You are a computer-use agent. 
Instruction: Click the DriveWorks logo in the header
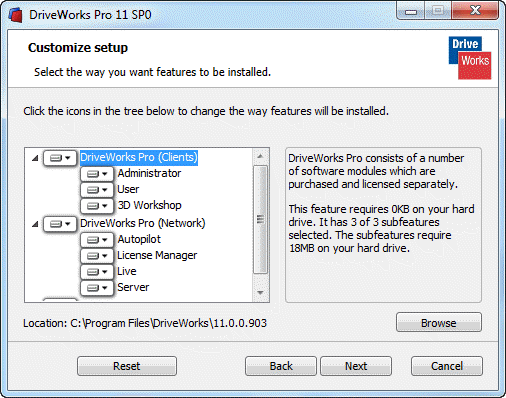[470, 58]
